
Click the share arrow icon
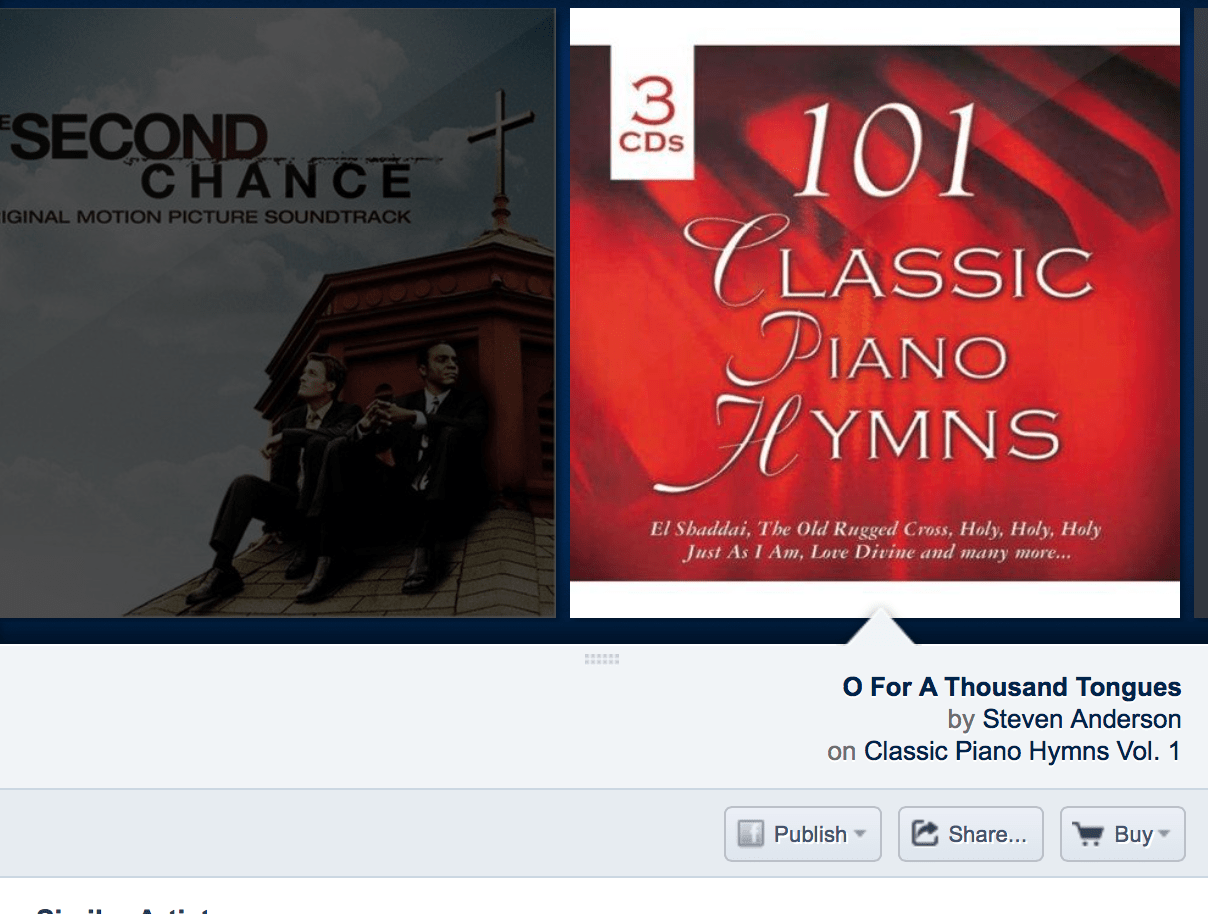[x=925, y=833]
